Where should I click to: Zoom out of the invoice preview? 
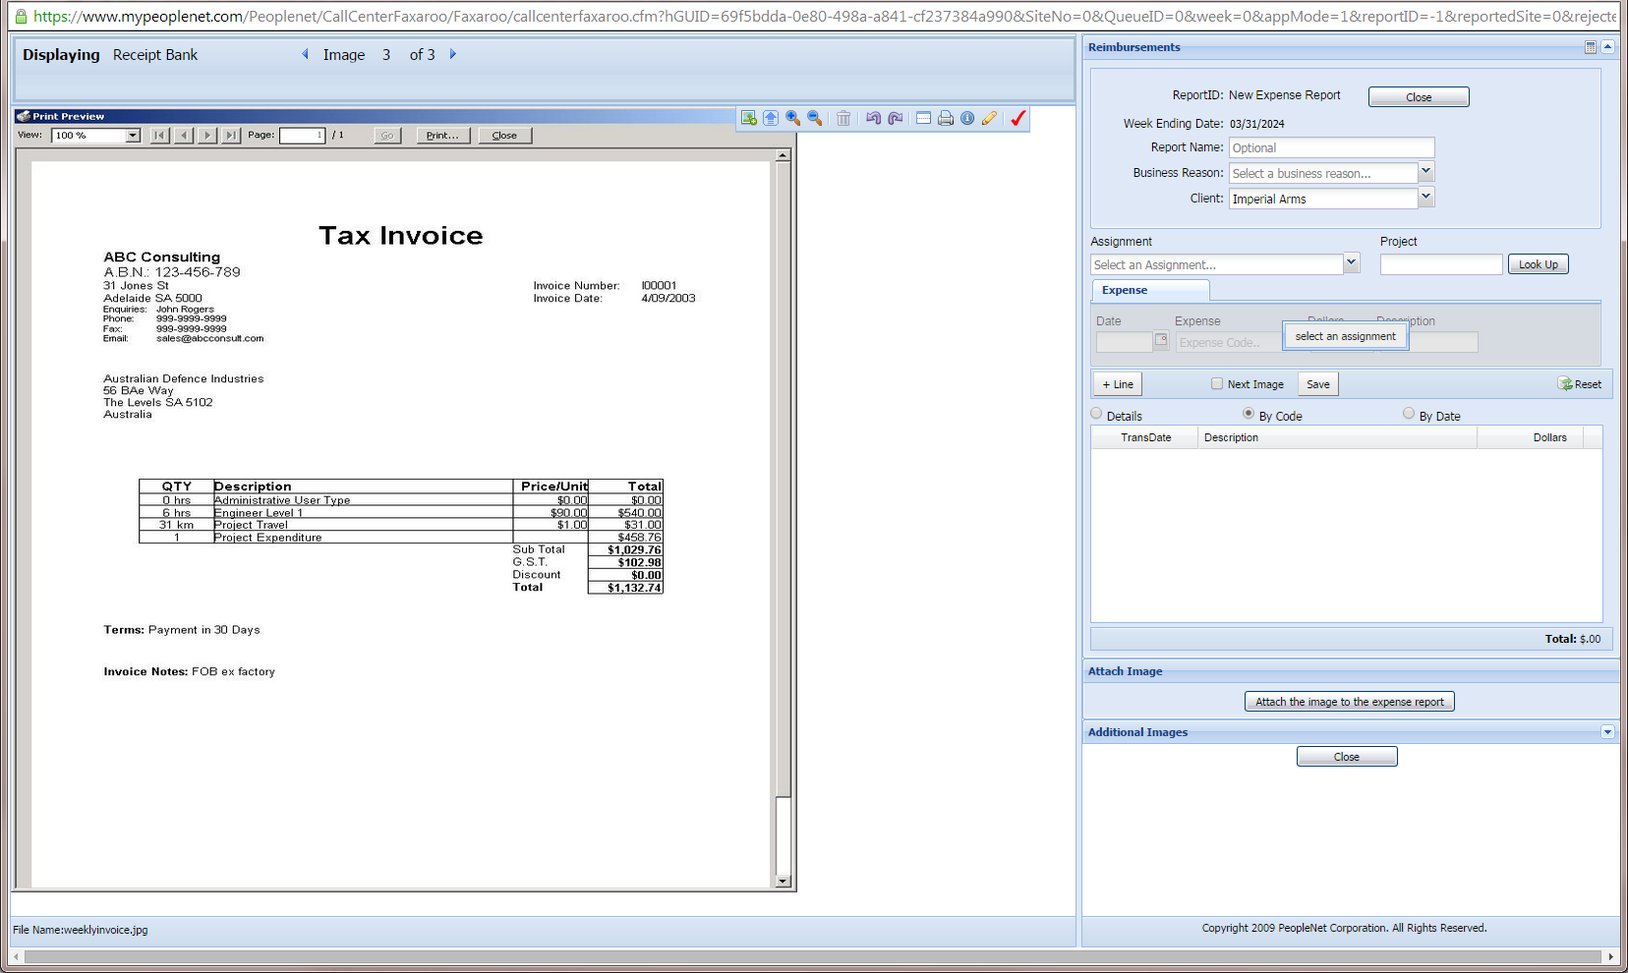813,118
